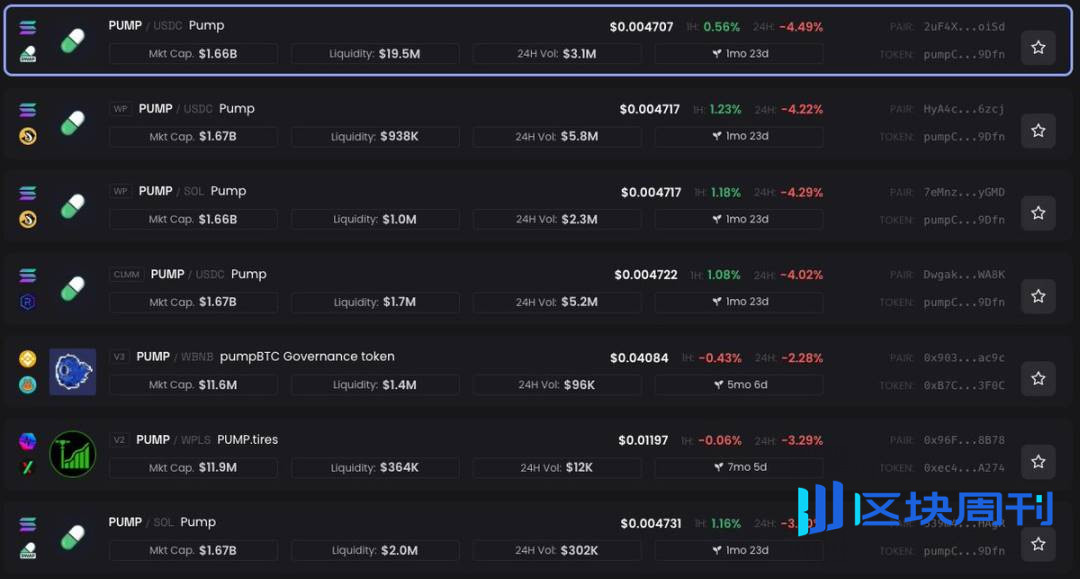Favorite the PUMP.tires pair with star
The image size is (1080, 579).
click(x=1038, y=461)
